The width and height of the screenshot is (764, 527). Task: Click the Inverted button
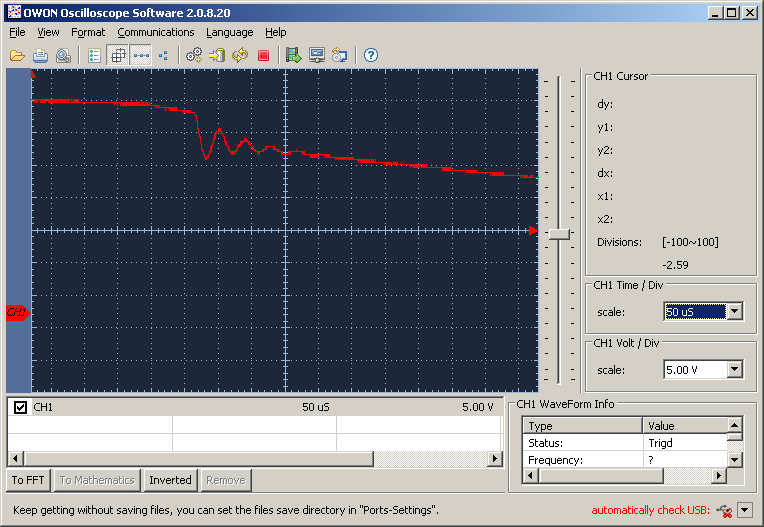(171, 480)
